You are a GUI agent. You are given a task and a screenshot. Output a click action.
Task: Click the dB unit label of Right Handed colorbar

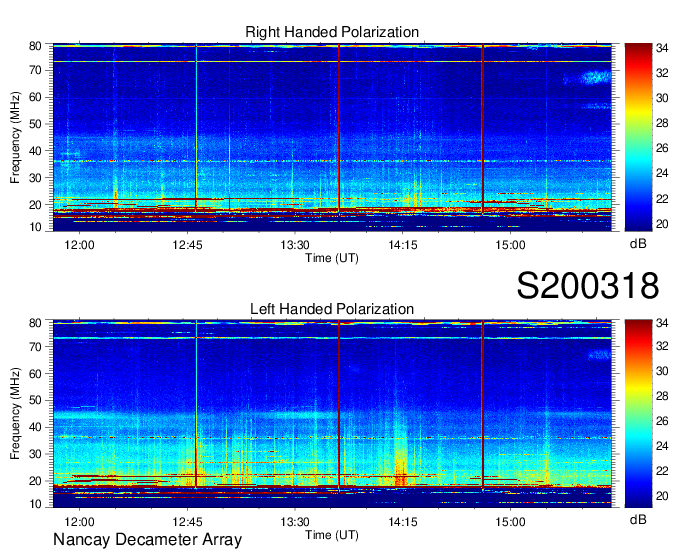[x=638, y=244]
